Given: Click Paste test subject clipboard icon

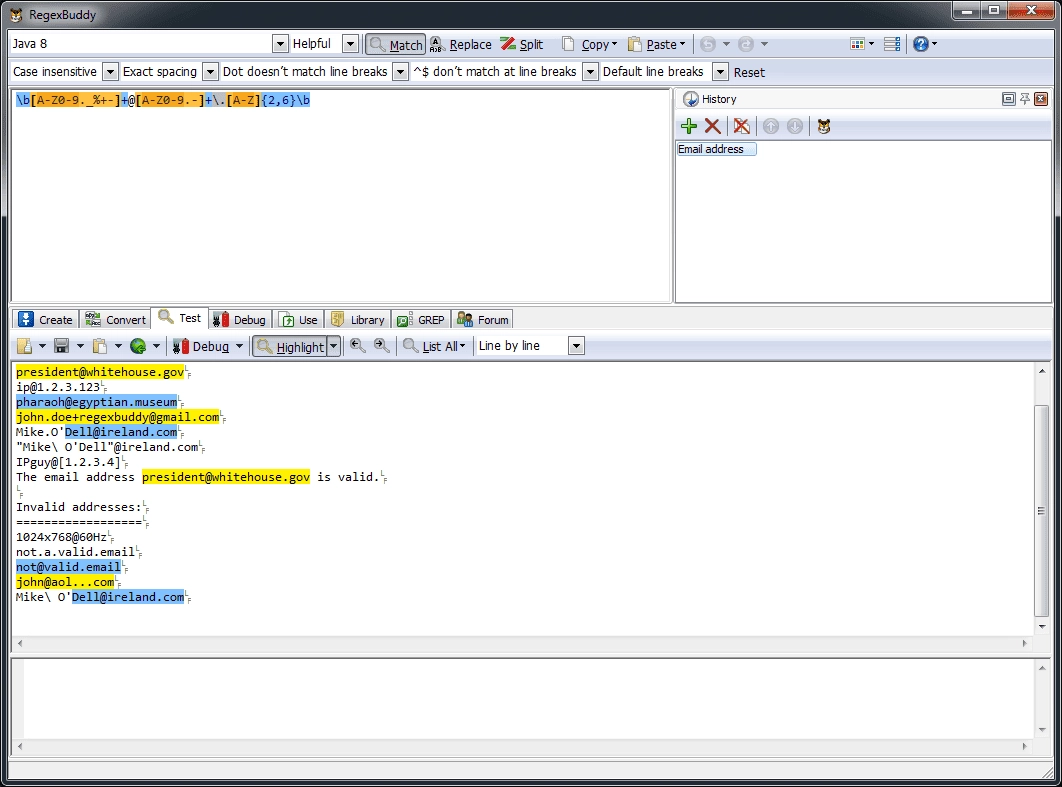Looking at the screenshot, I should point(100,346).
